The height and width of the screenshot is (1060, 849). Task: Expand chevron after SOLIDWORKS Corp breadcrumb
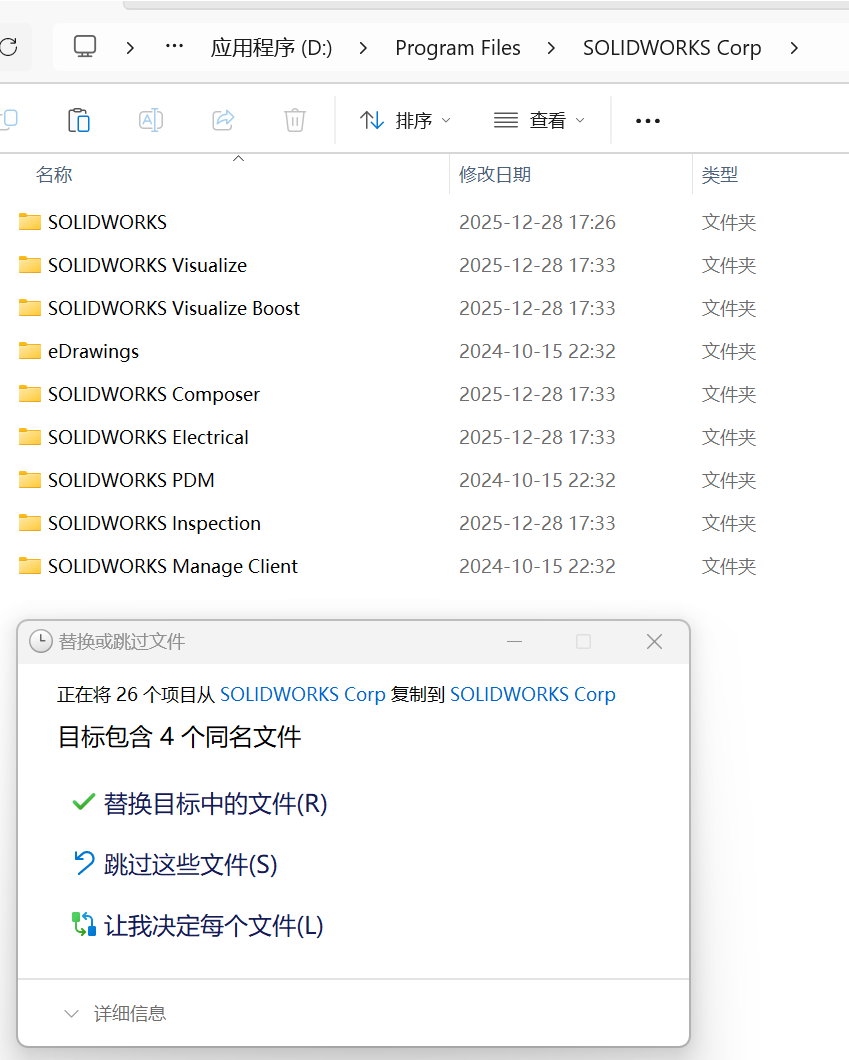point(794,47)
